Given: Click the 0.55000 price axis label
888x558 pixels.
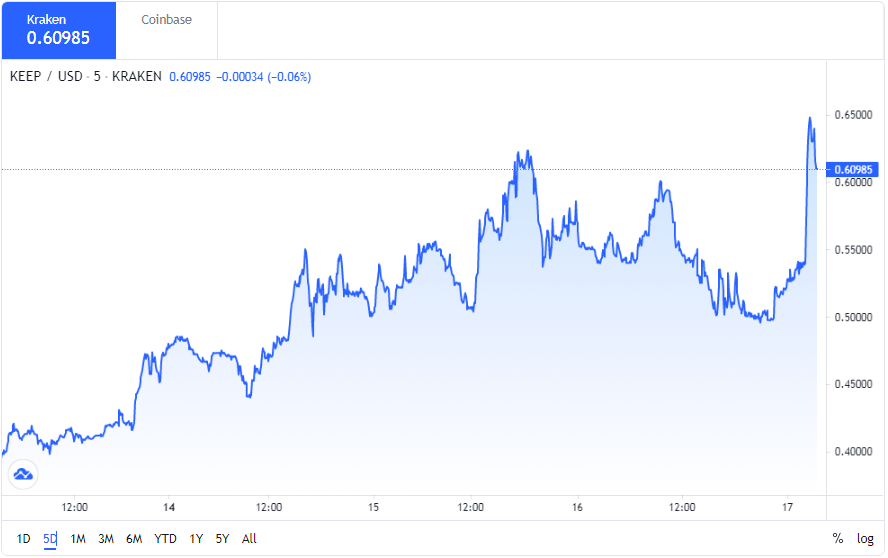Looking at the screenshot, I should (x=853, y=250).
